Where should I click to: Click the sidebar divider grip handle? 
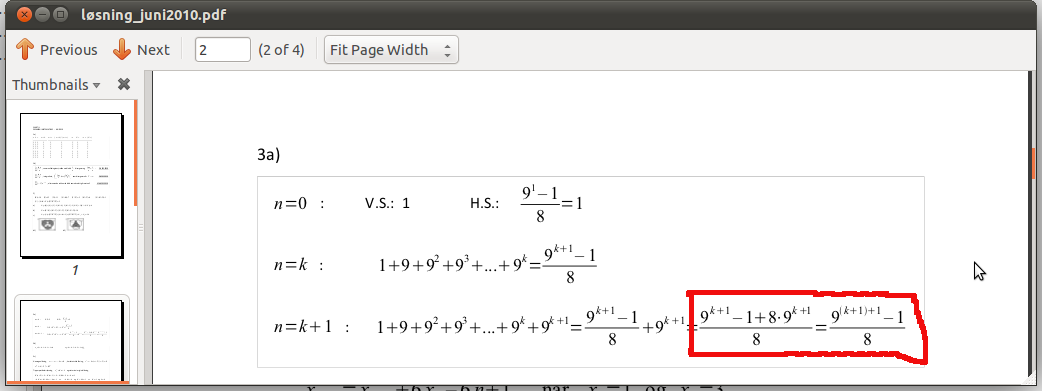pyautogui.click(x=141, y=228)
